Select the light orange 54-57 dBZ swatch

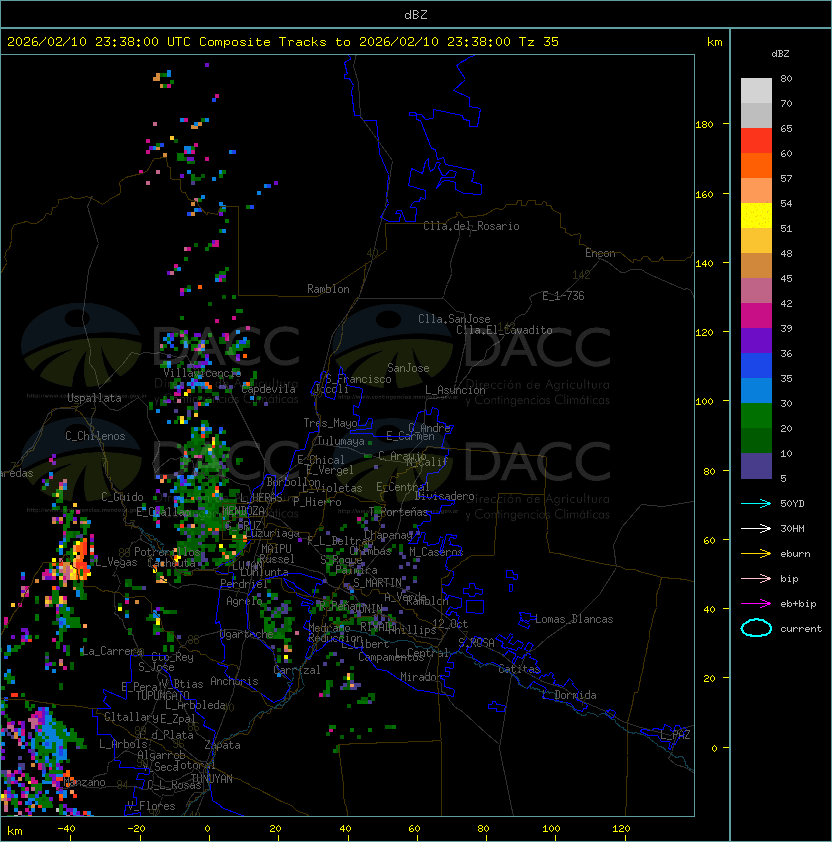pos(756,191)
